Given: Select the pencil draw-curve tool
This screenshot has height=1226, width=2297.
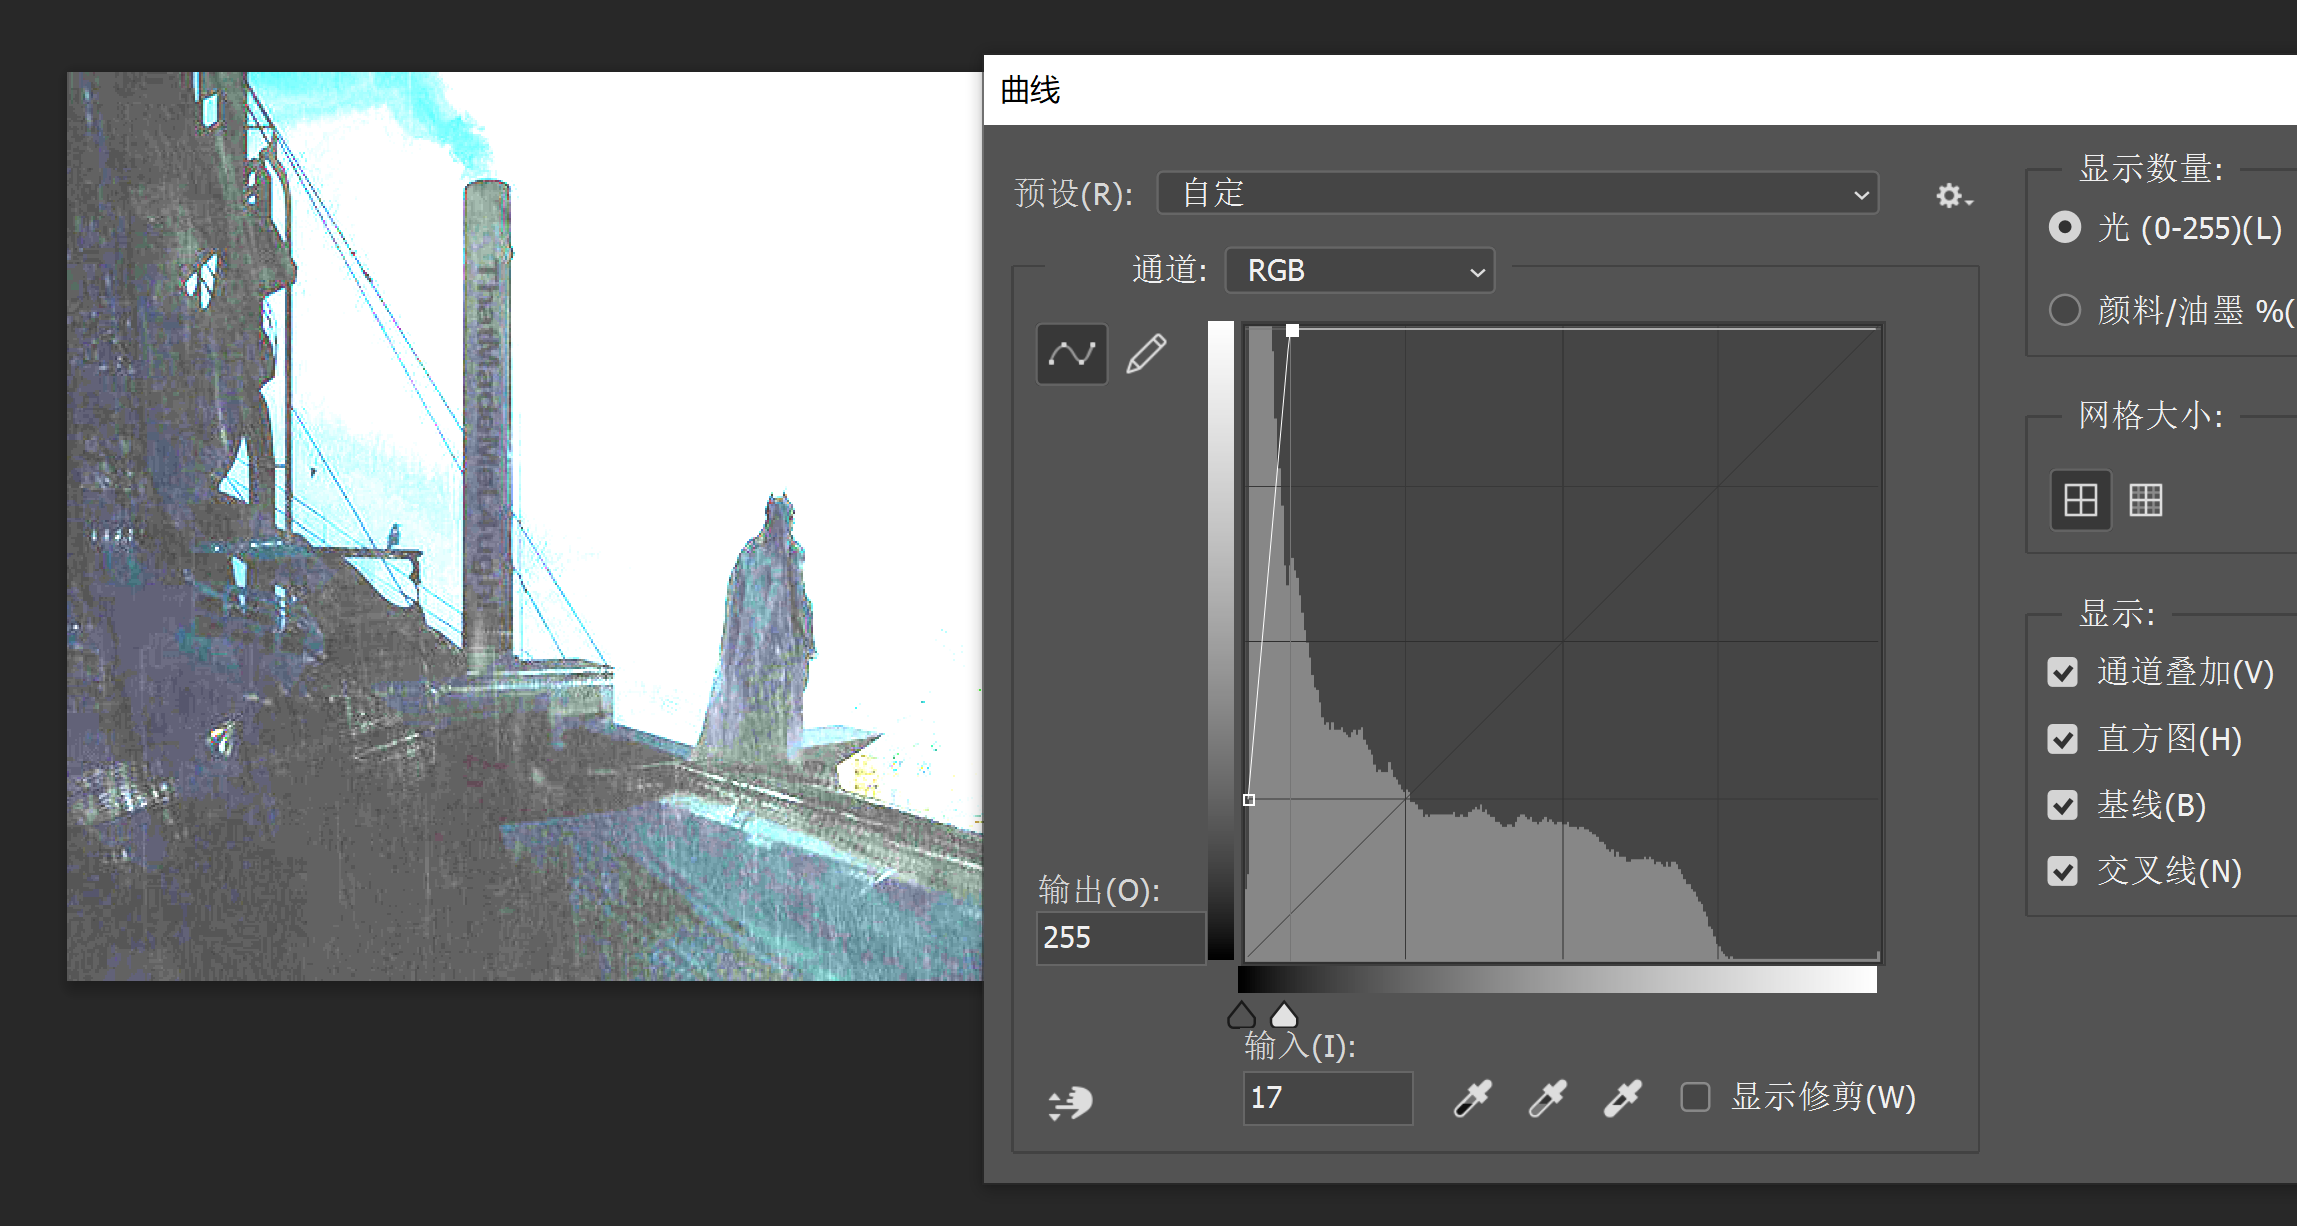Looking at the screenshot, I should click(1146, 354).
